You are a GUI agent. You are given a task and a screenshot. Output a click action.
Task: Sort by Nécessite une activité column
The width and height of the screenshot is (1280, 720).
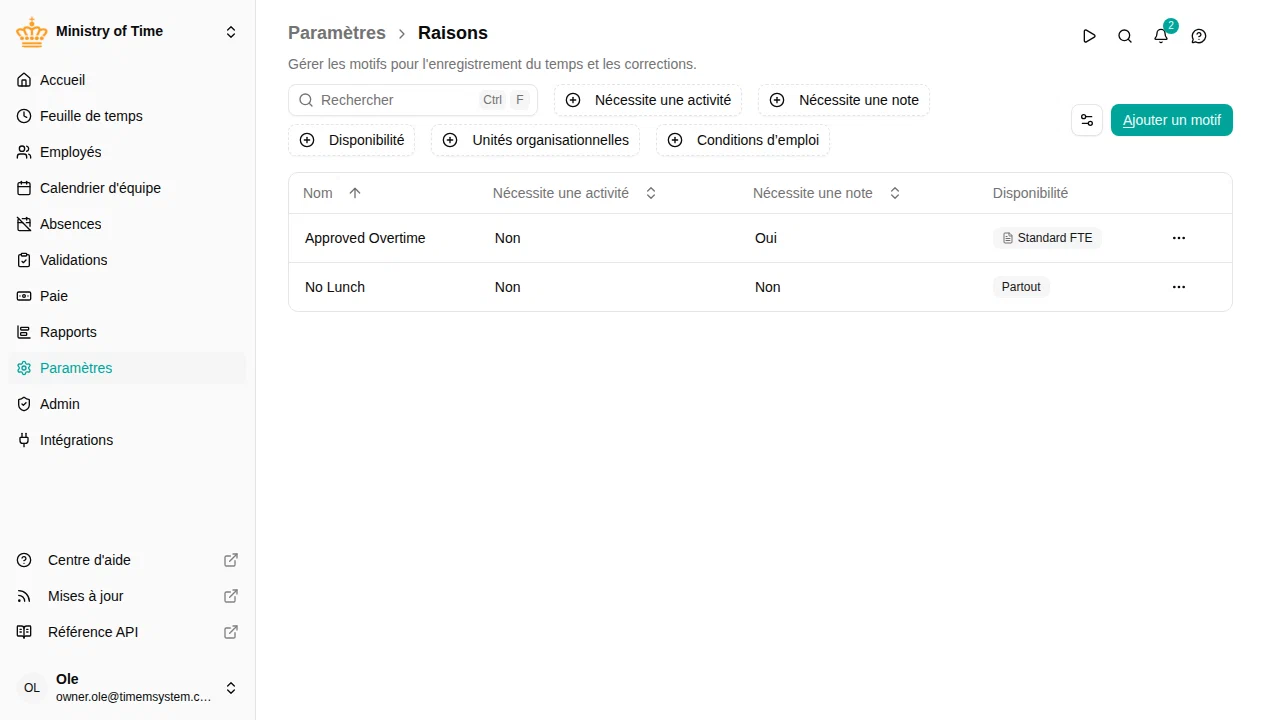pos(575,193)
